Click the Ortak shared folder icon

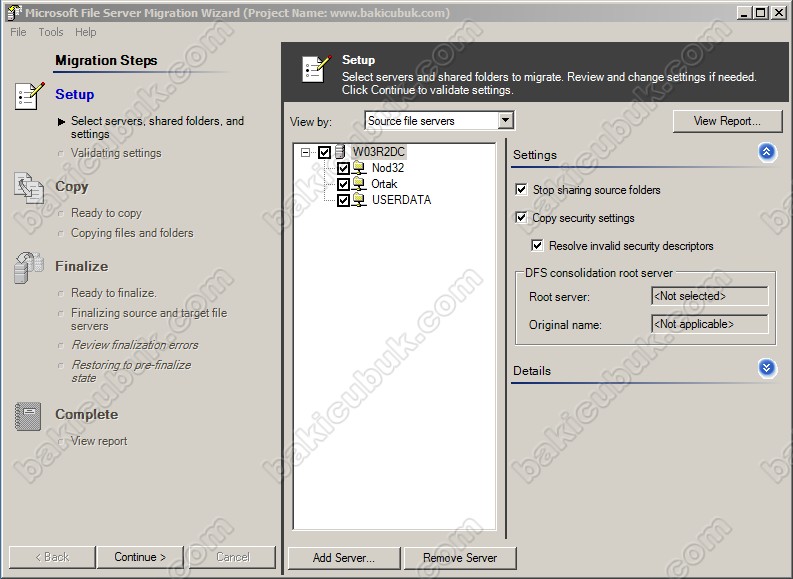pos(359,184)
